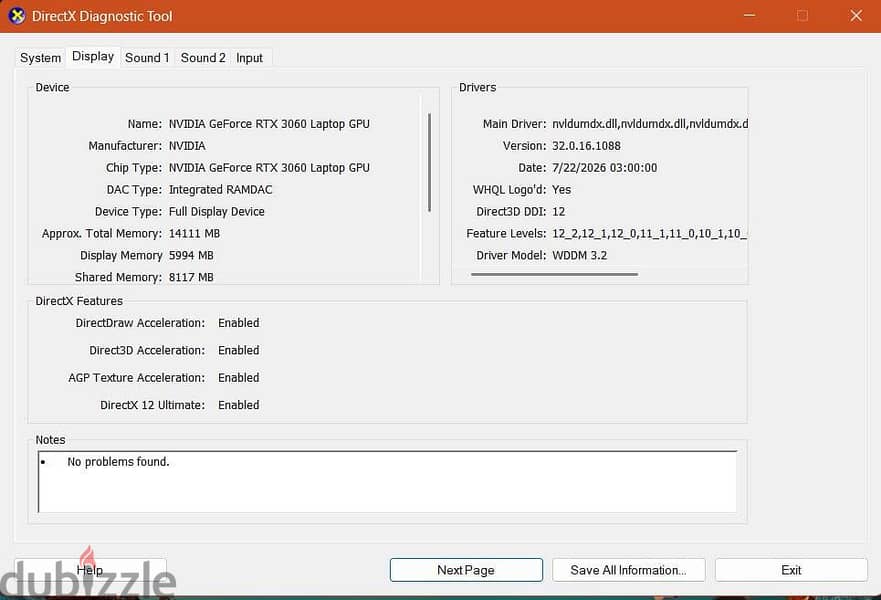Click the Direct3D DDI value 12
Viewport: 881px width, 600px height.
[x=558, y=211]
